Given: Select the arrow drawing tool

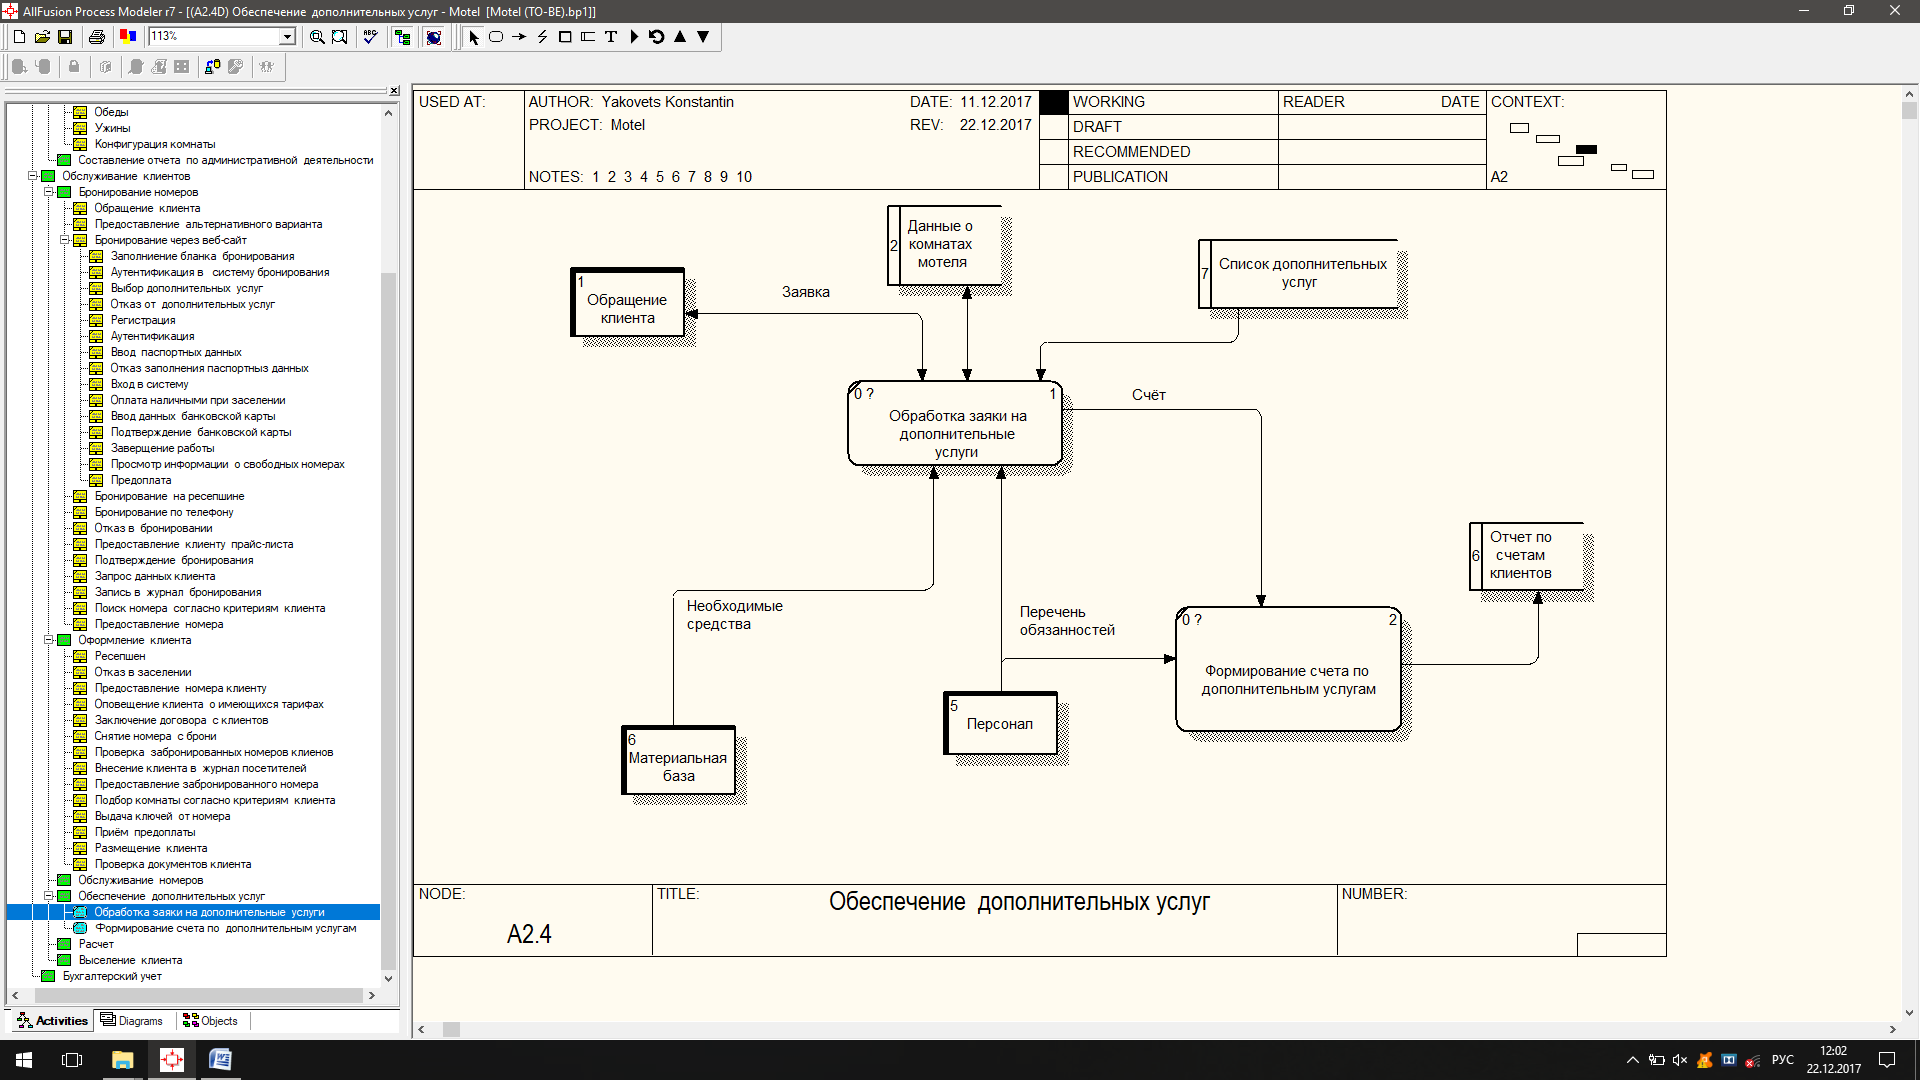Looking at the screenshot, I should [519, 37].
